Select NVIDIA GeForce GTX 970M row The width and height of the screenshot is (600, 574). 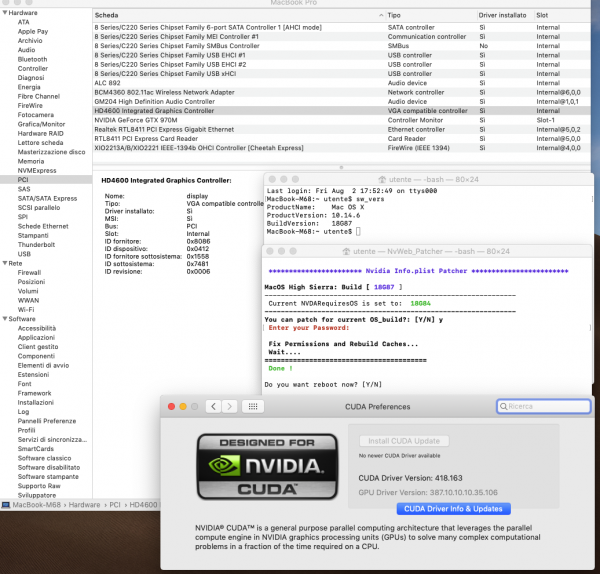[x=341, y=120]
